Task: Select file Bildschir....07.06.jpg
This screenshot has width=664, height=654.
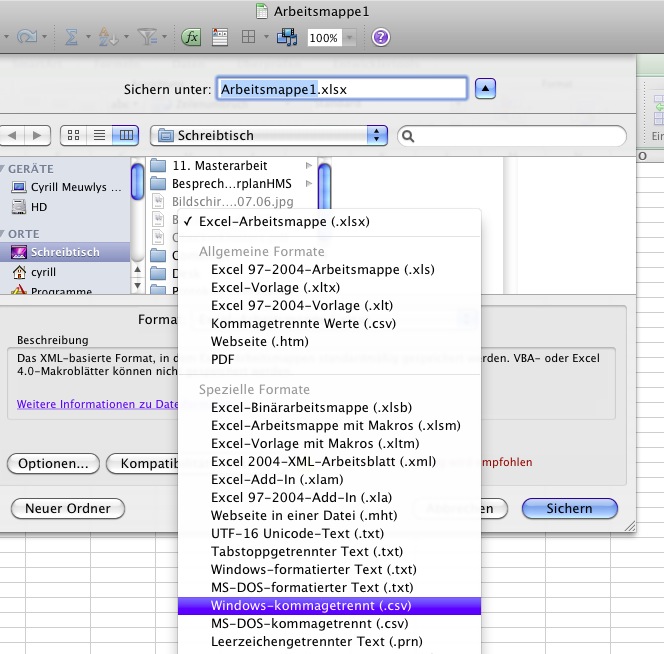Action: click(231, 202)
